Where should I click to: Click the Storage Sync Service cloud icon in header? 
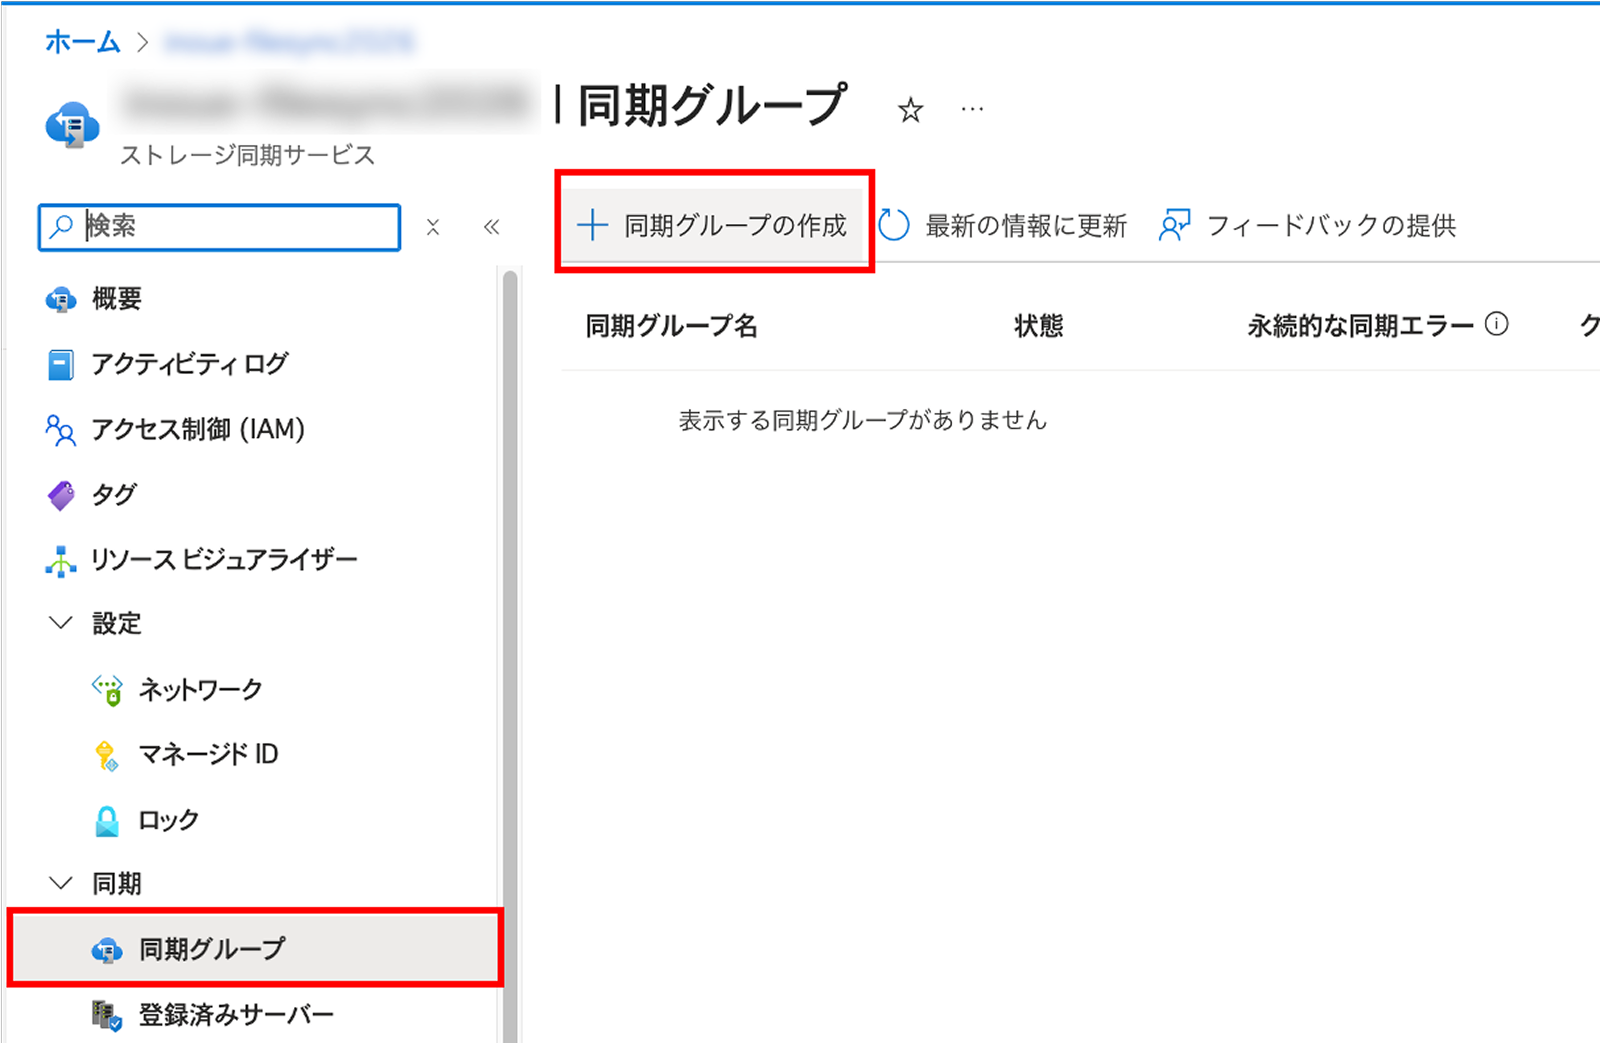pyautogui.click(x=72, y=125)
